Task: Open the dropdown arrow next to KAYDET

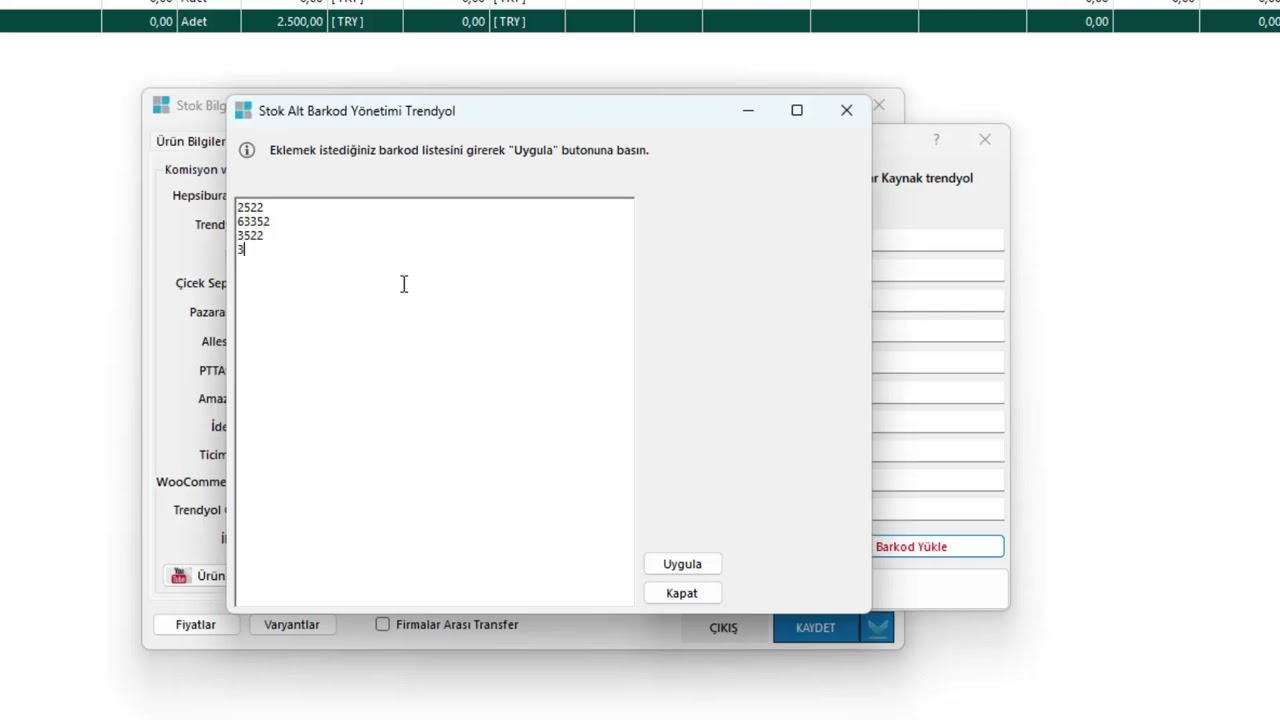Action: [879, 627]
